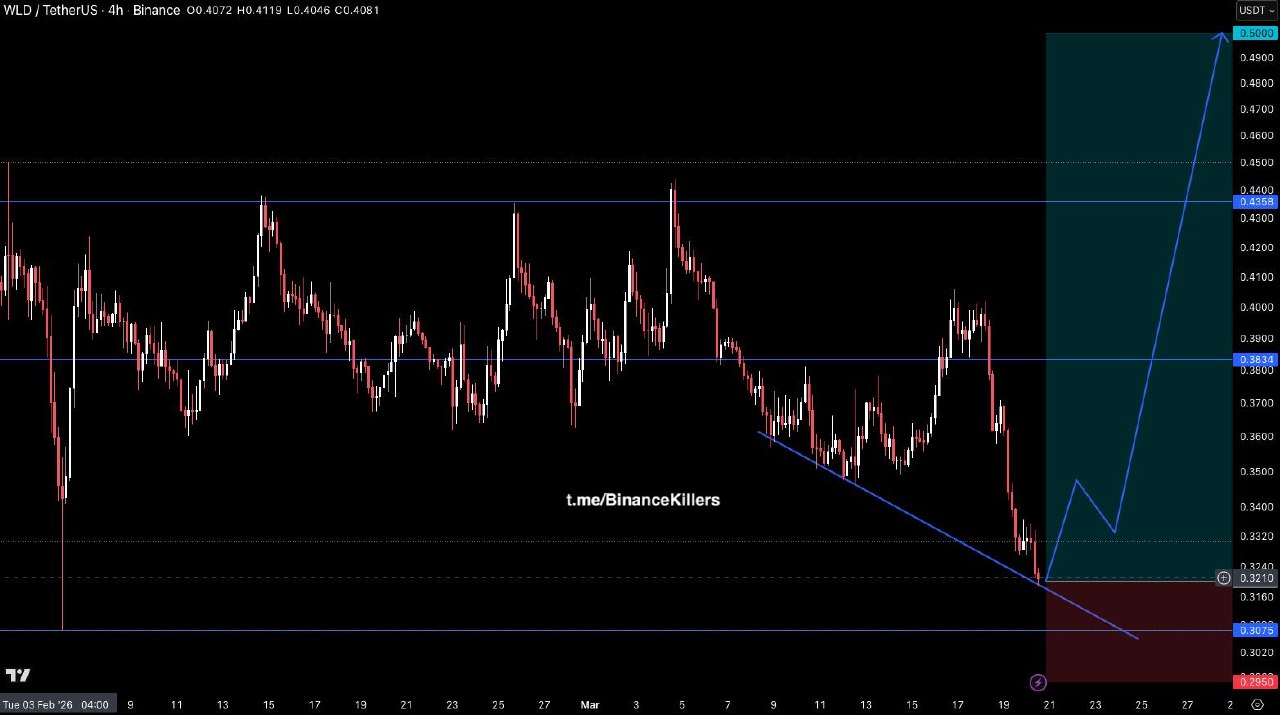Viewport: 1280px width, 715px height.
Task: Open chart settings hexagon icon at bottom right
Action: [1257, 705]
